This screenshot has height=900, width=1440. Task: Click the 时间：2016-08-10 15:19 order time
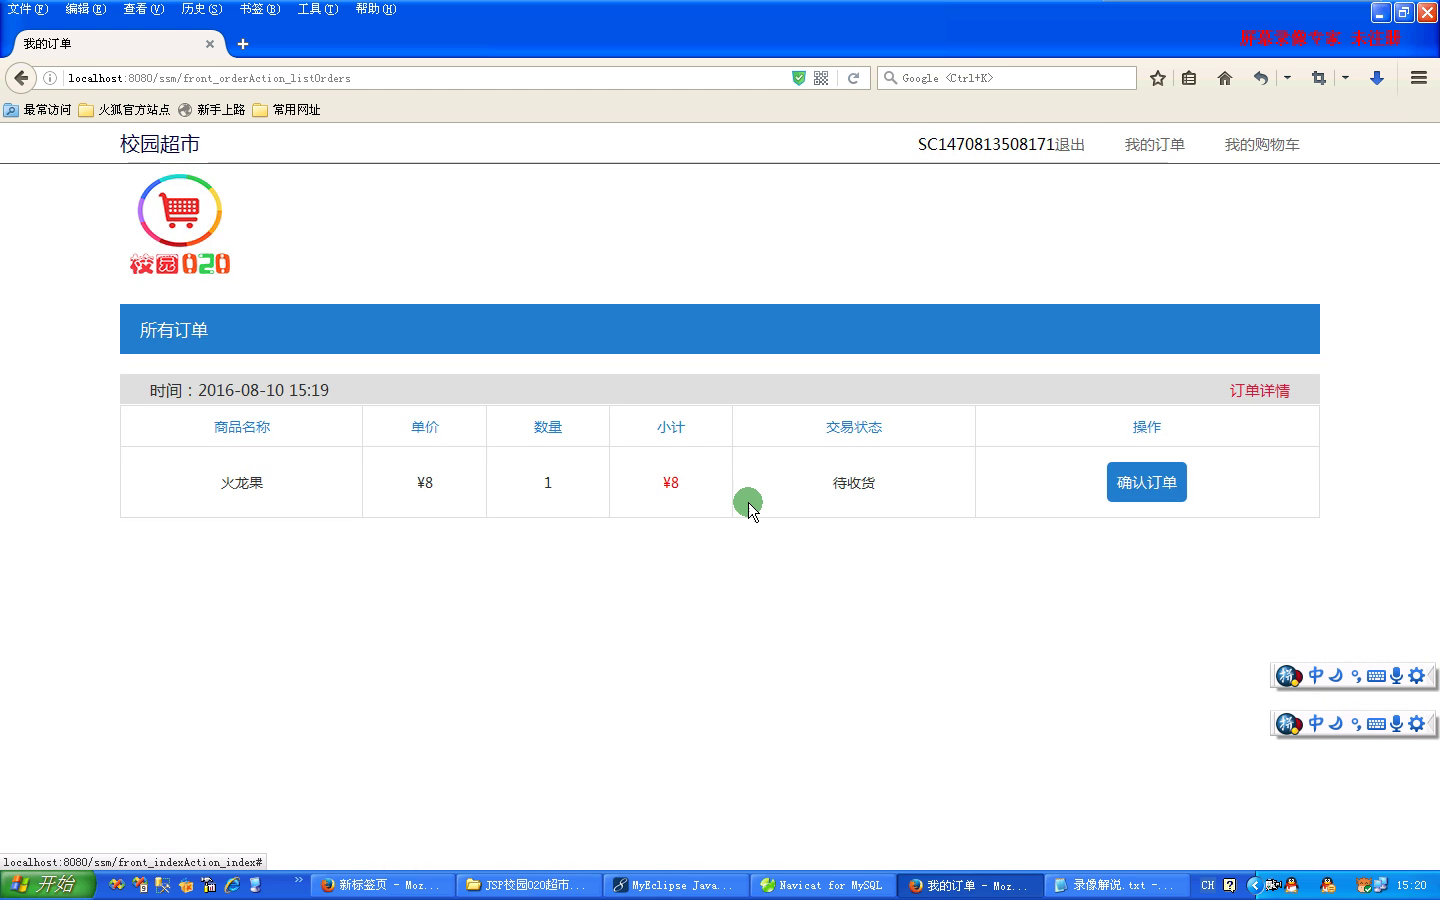pos(239,391)
